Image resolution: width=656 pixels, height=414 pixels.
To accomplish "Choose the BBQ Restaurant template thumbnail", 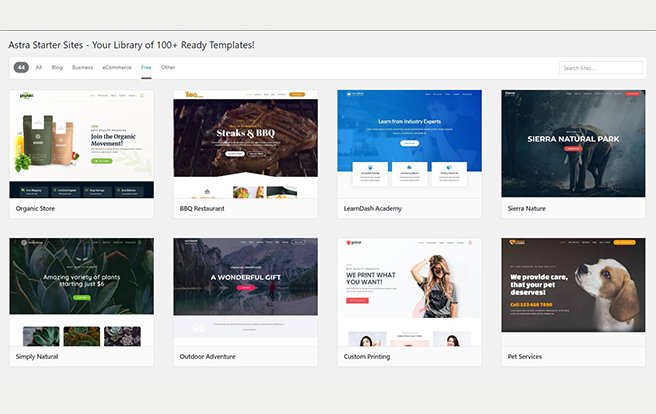I will pos(245,144).
